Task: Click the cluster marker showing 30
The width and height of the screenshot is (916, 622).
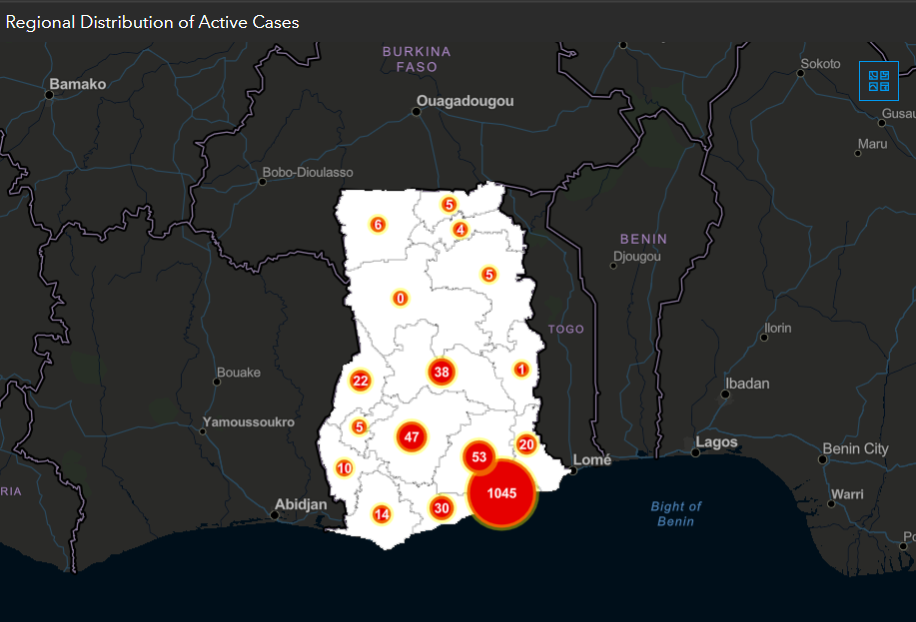Action: point(441,508)
